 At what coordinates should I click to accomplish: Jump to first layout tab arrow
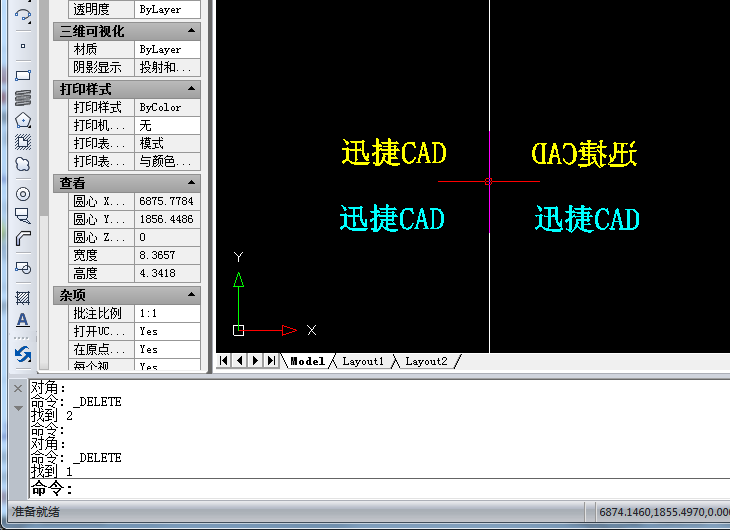click(x=224, y=360)
